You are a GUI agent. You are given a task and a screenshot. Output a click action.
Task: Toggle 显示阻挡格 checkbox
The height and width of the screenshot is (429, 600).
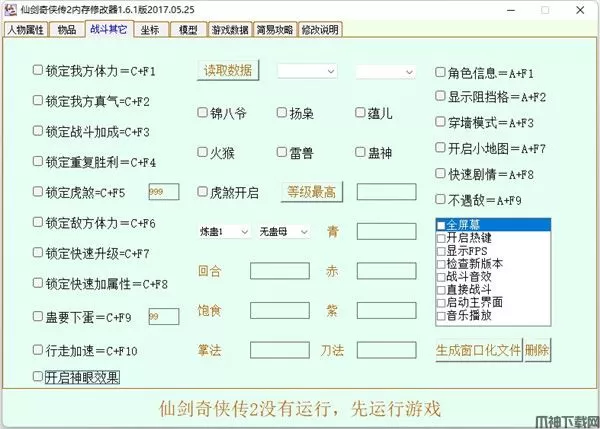tap(440, 96)
